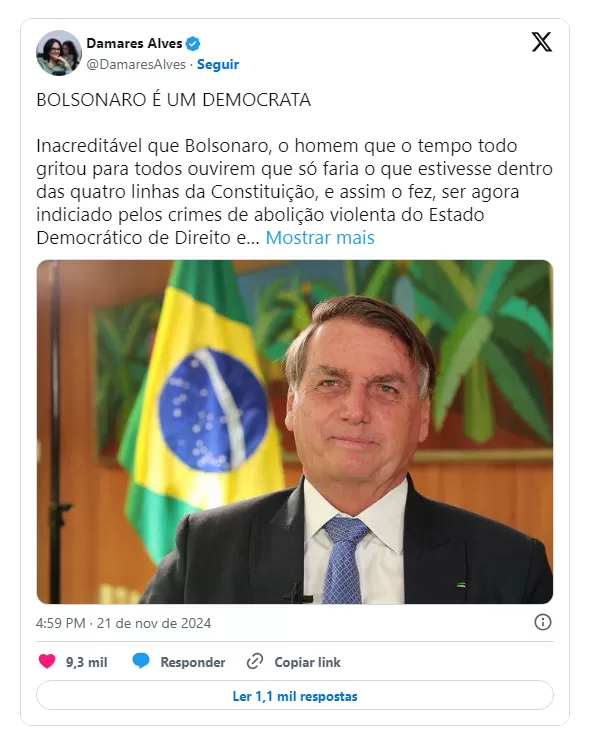Like the post with heart icon
This screenshot has height=735, width=610.
47,661
